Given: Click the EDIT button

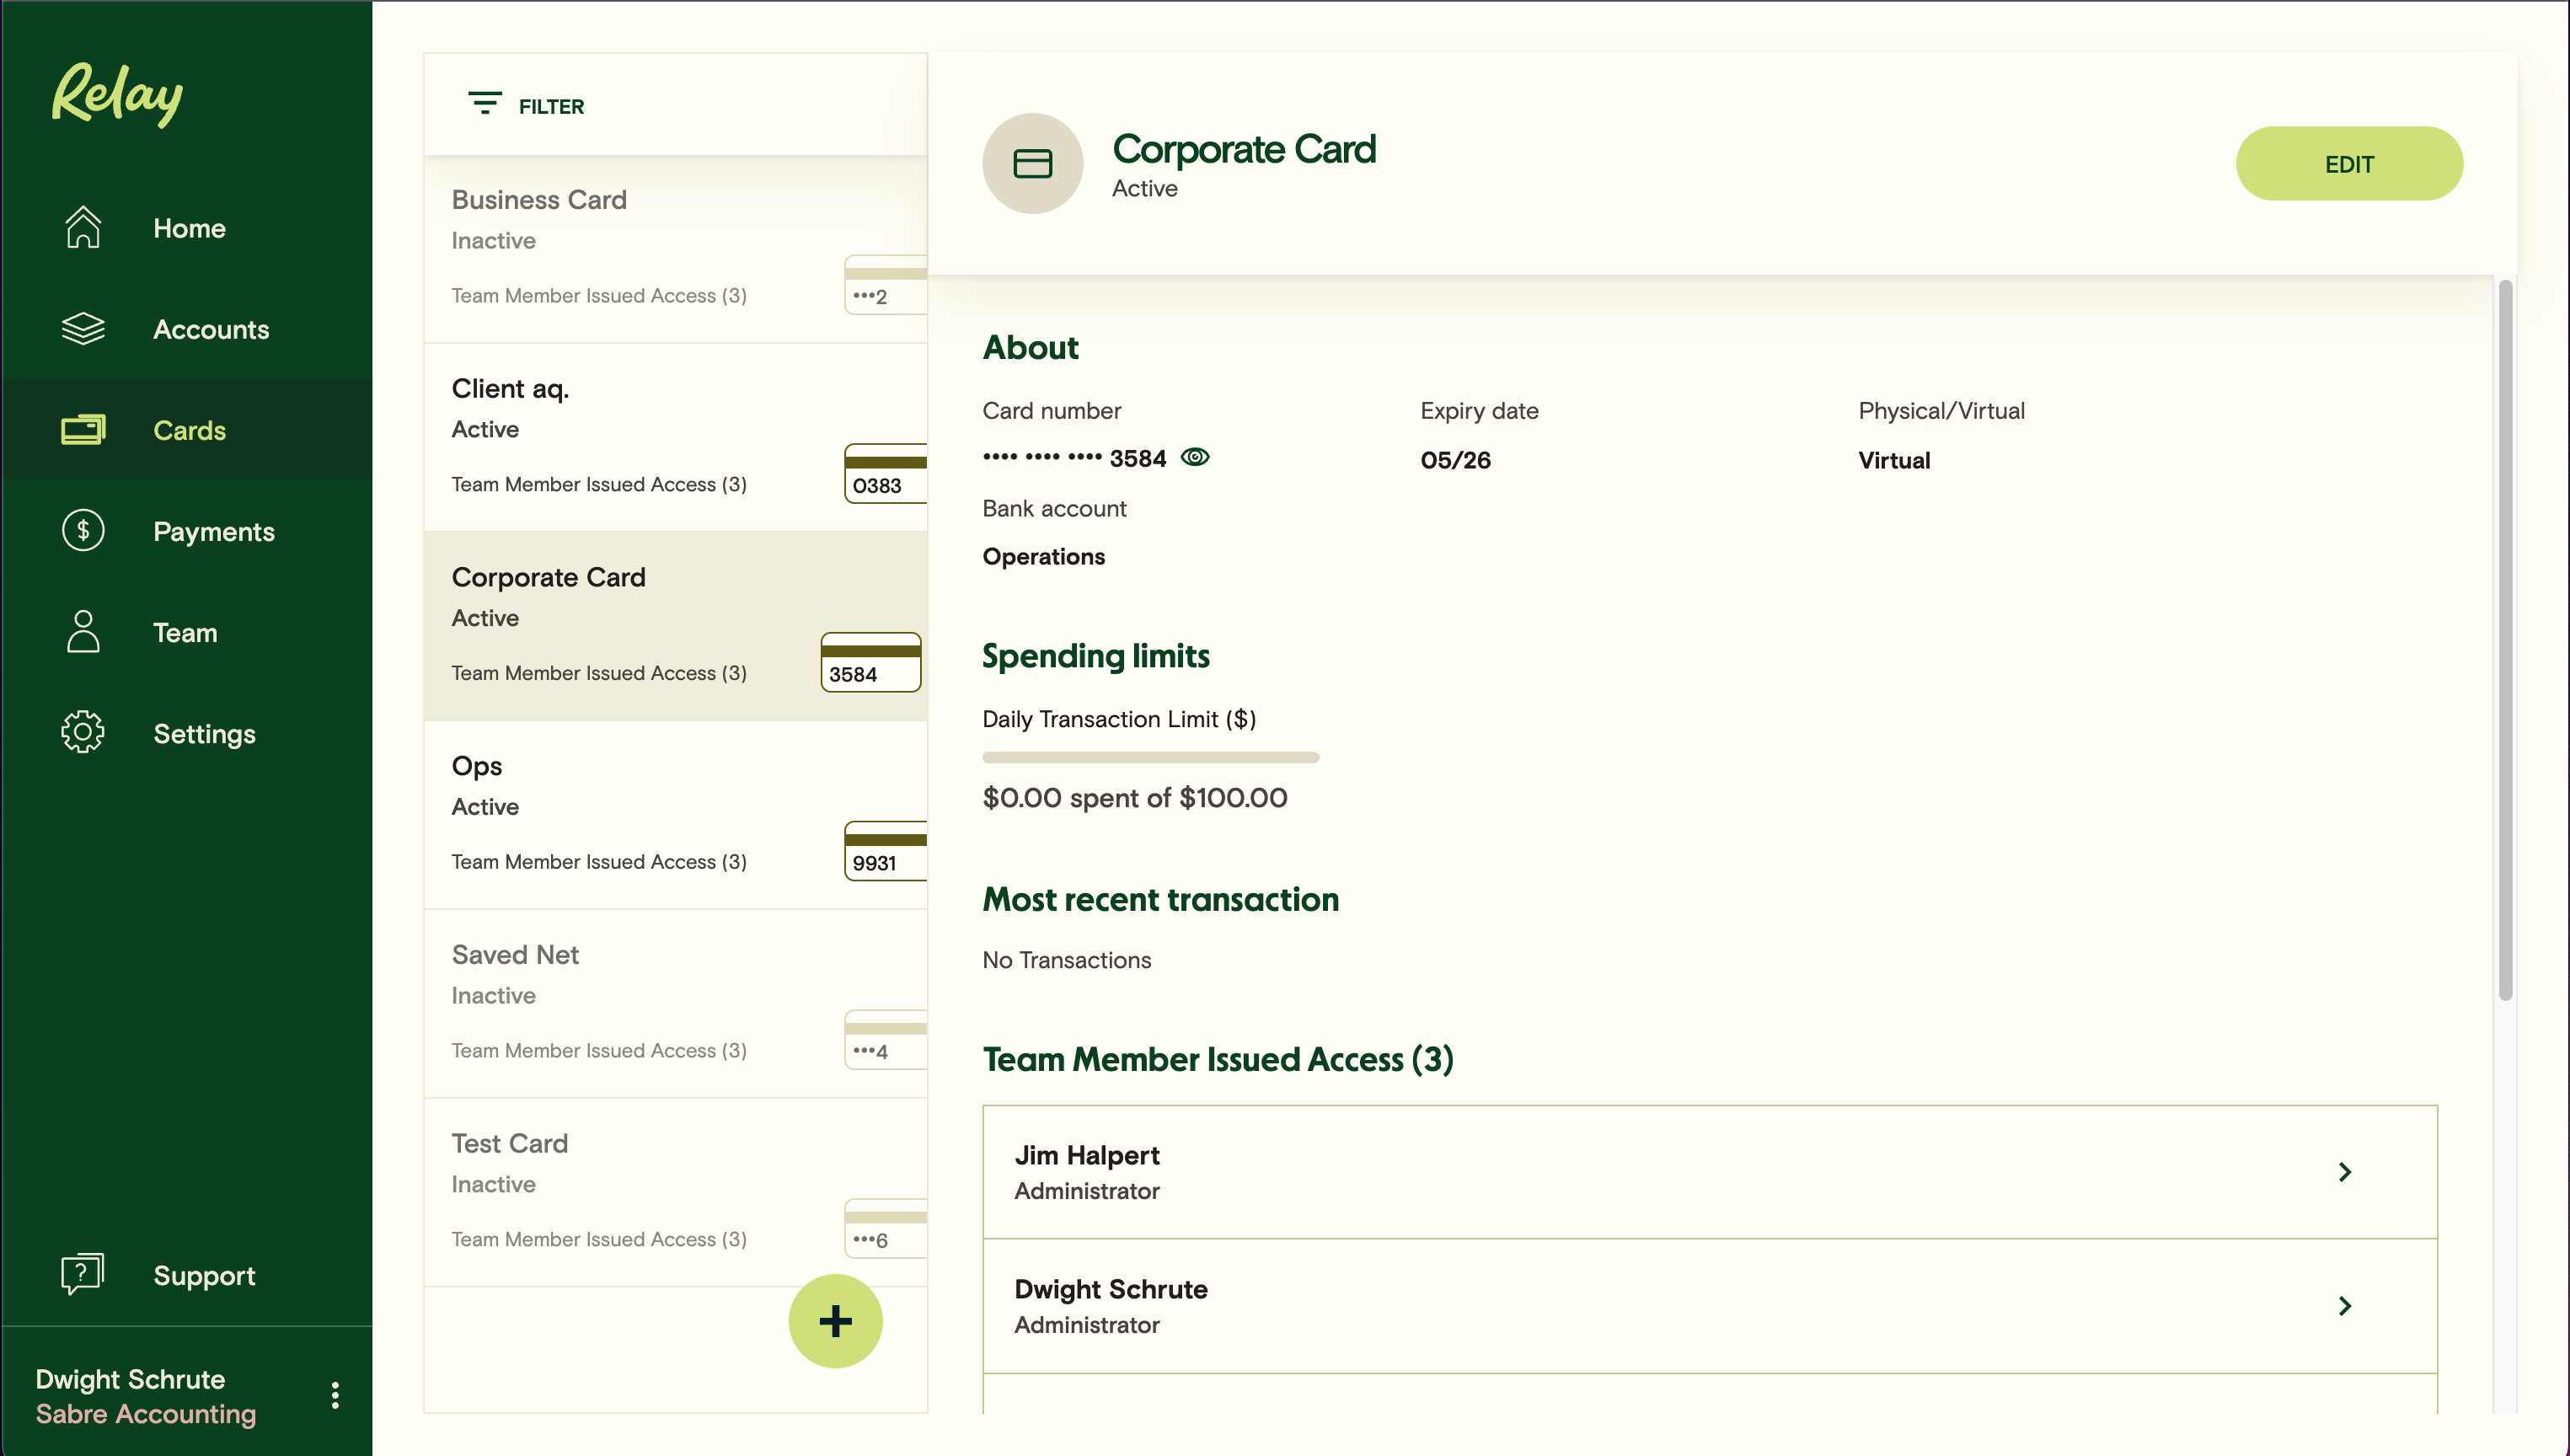Looking at the screenshot, I should [x=2349, y=163].
